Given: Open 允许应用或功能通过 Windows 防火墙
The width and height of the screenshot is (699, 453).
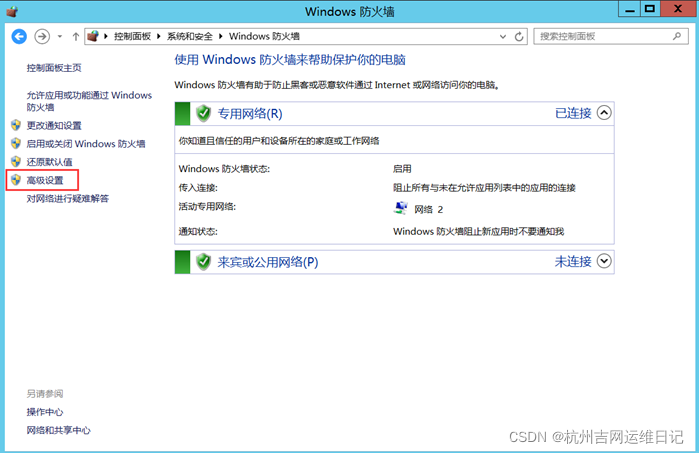Looking at the screenshot, I should [89, 101].
